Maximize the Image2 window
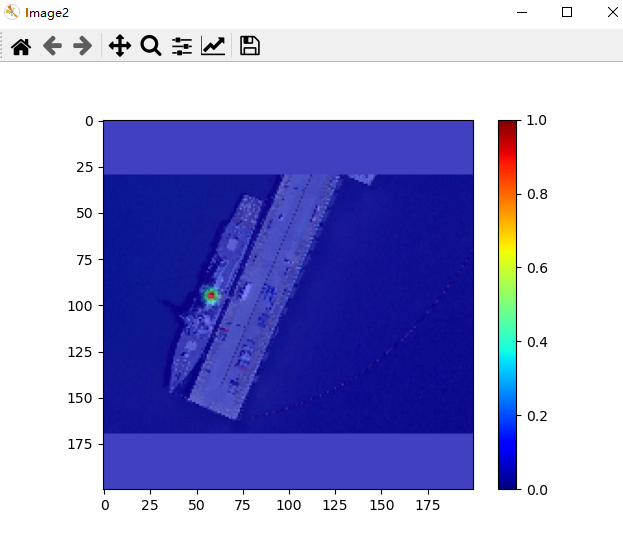The height and width of the screenshot is (535, 623). [567, 12]
